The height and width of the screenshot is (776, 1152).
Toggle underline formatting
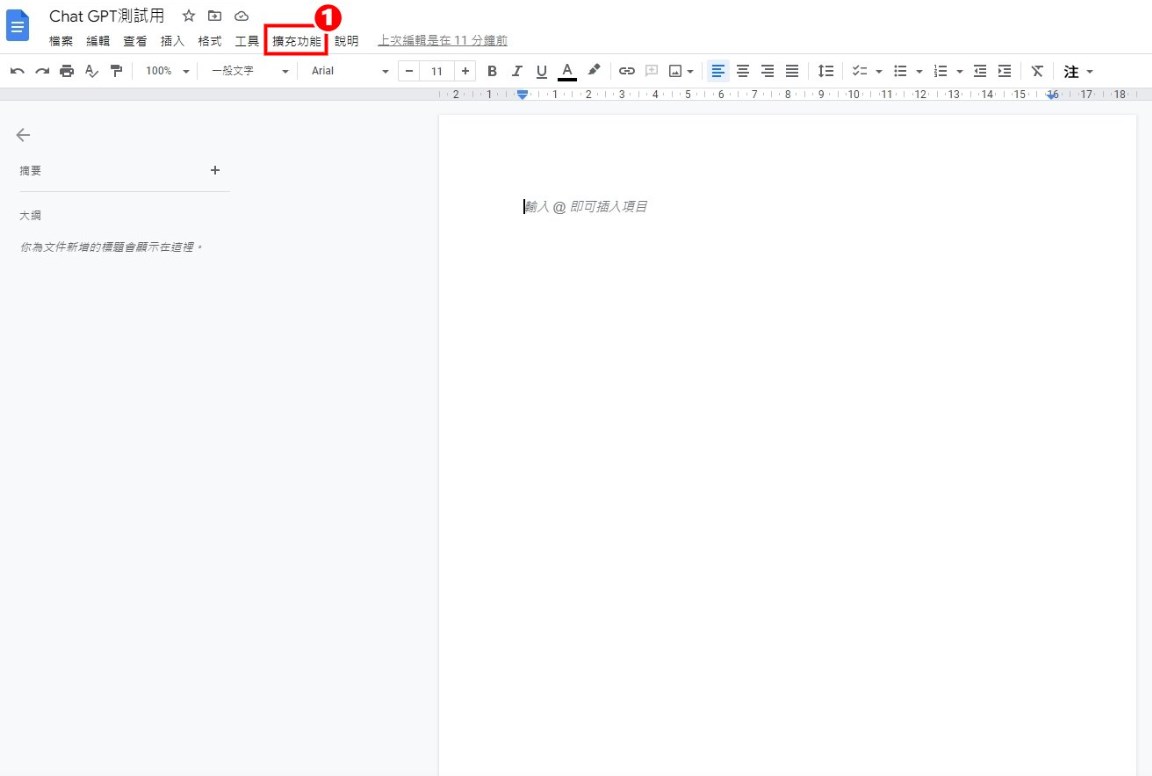pyautogui.click(x=542, y=71)
